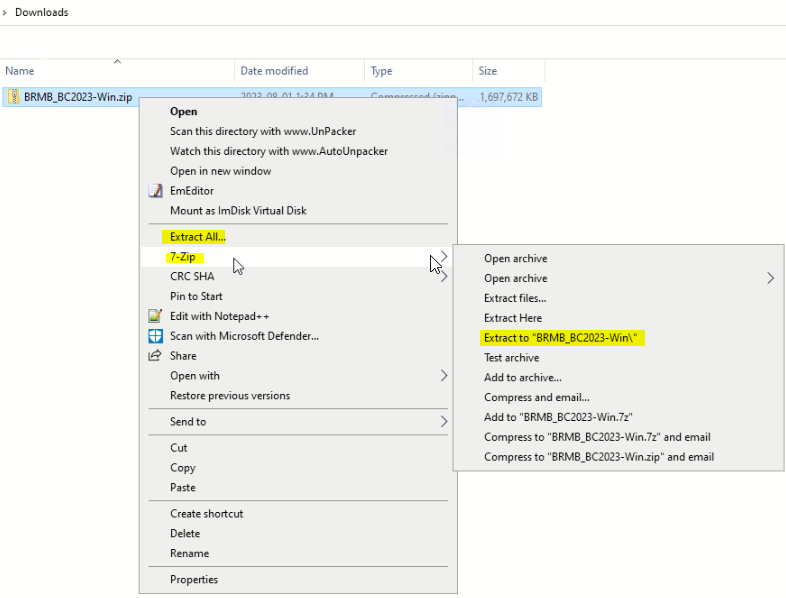Select Add to "BRMB_BC2023-Win.7z"
Screen dimensions: 786x598
point(558,417)
